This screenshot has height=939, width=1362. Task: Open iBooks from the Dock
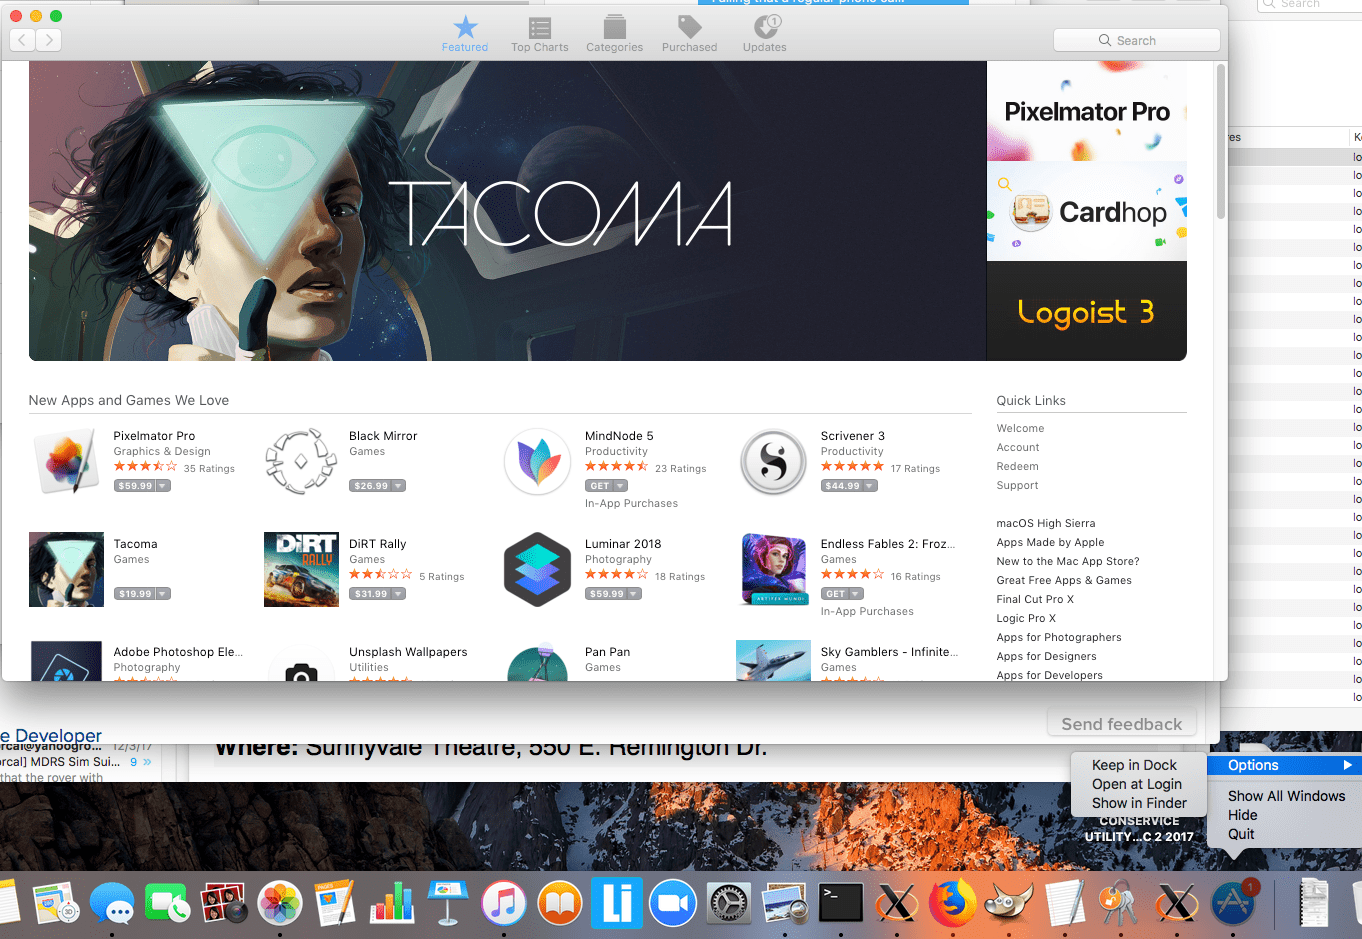(x=560, y=904)
